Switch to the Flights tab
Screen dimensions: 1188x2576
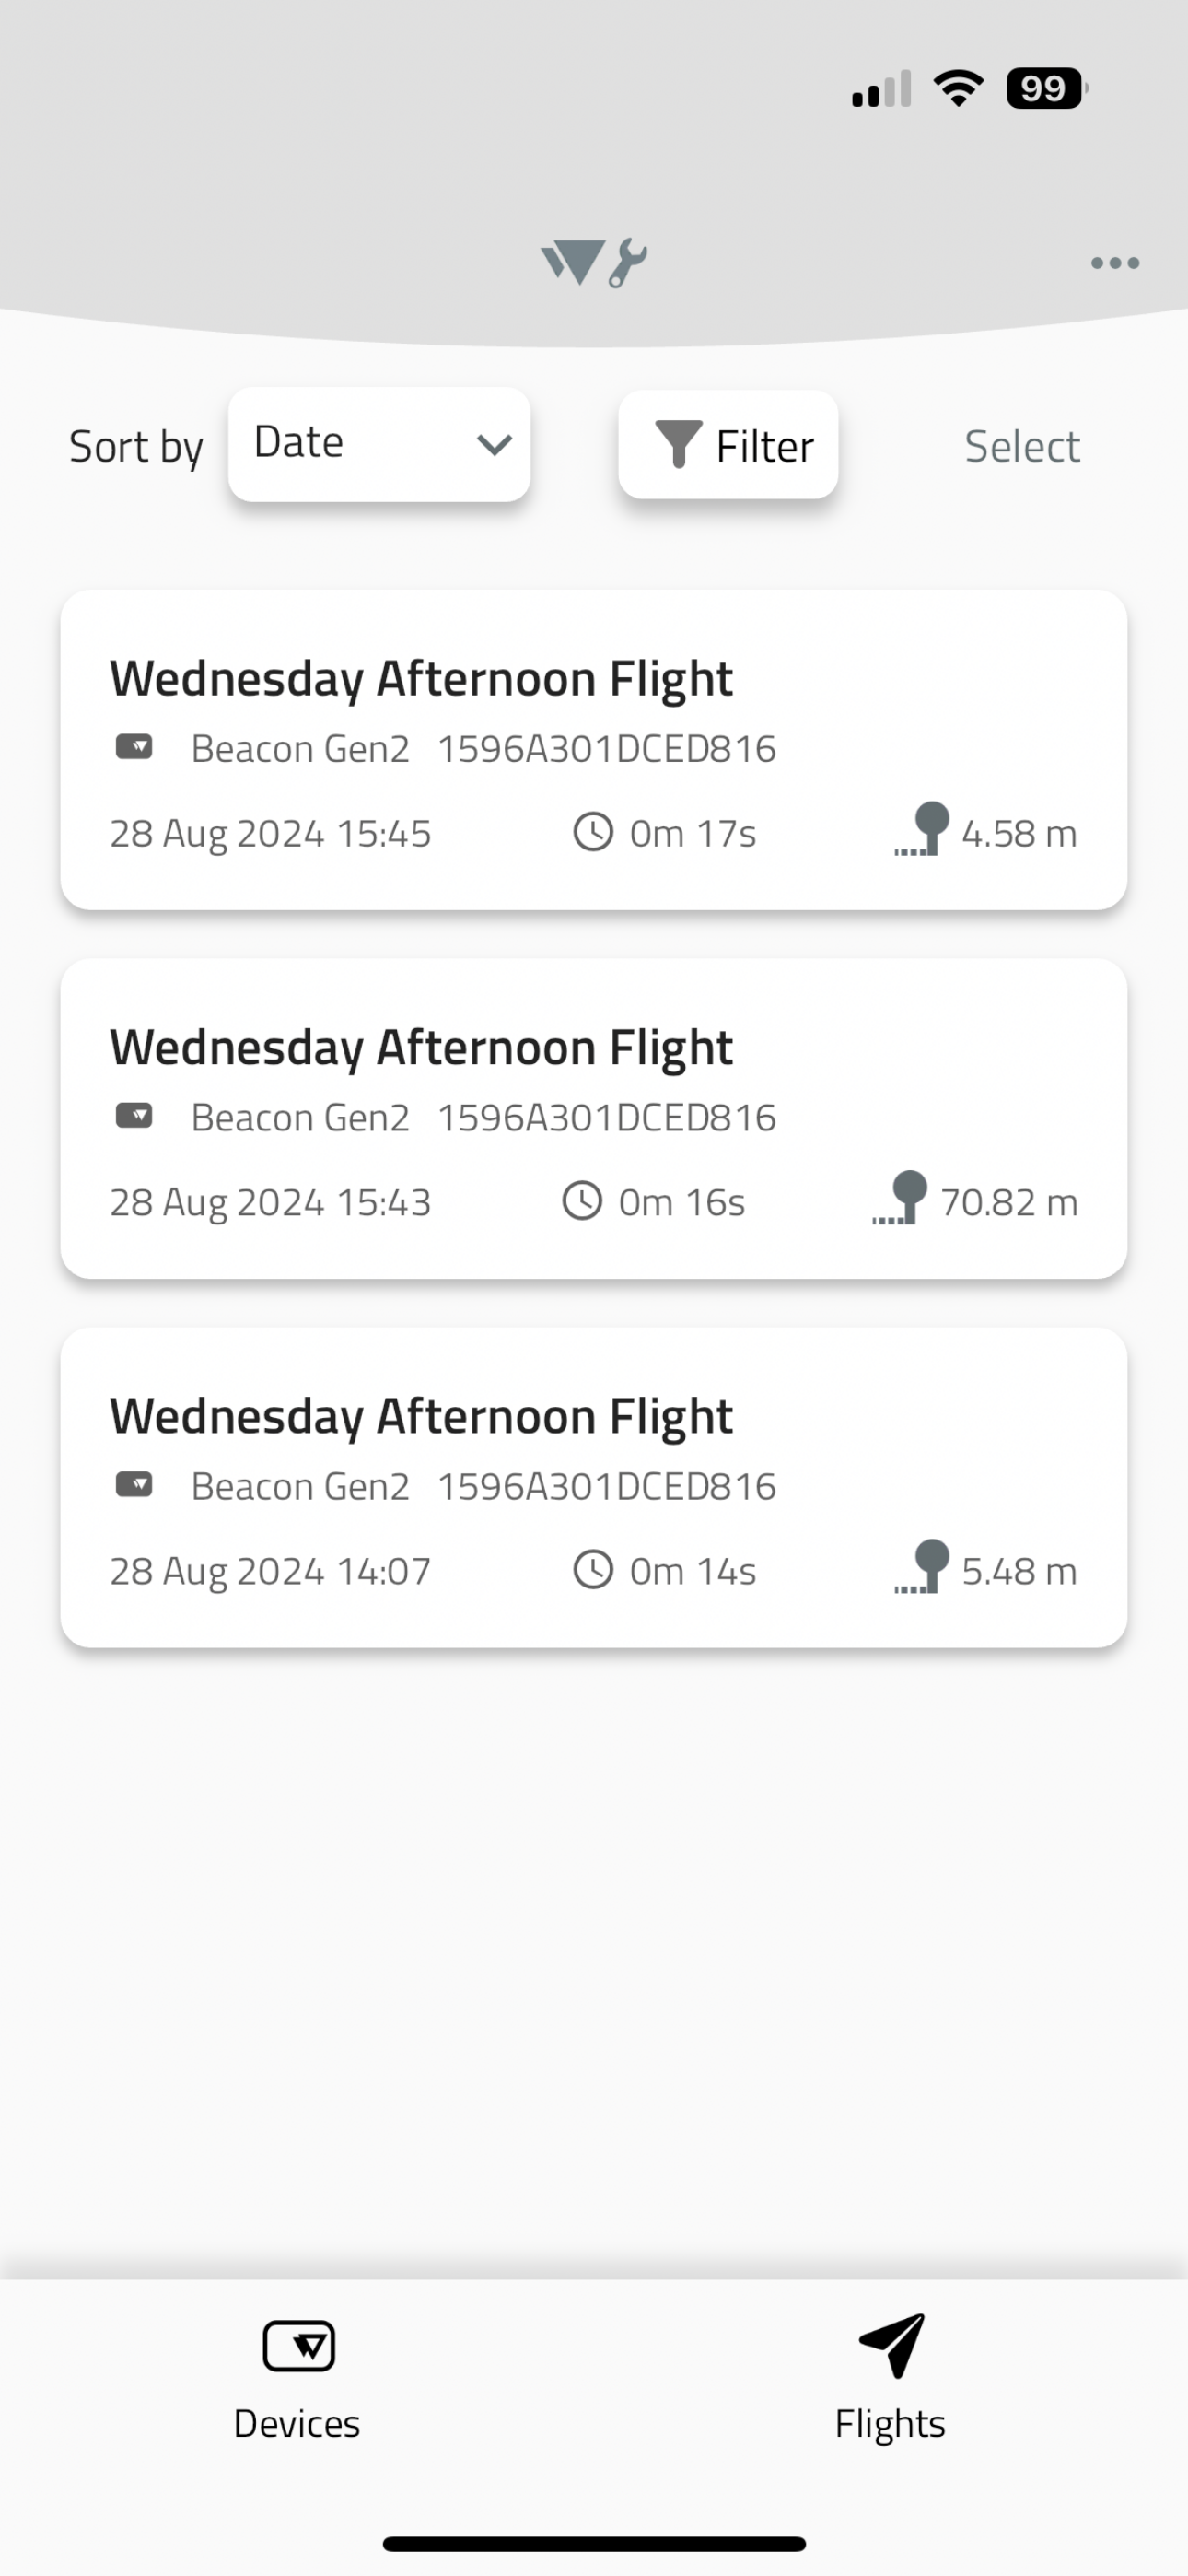(x=890, y=2380)
